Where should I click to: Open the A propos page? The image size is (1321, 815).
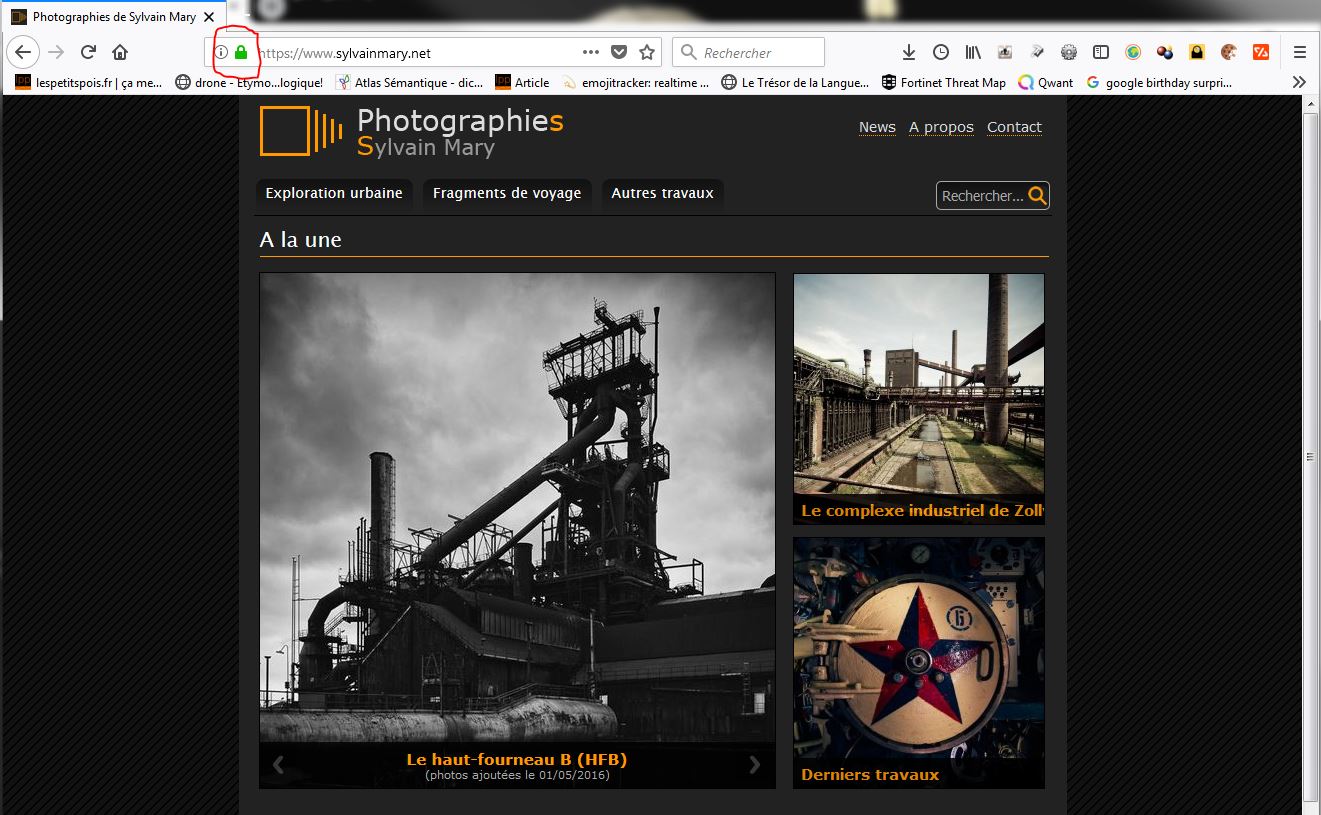[x=941, y=127]
